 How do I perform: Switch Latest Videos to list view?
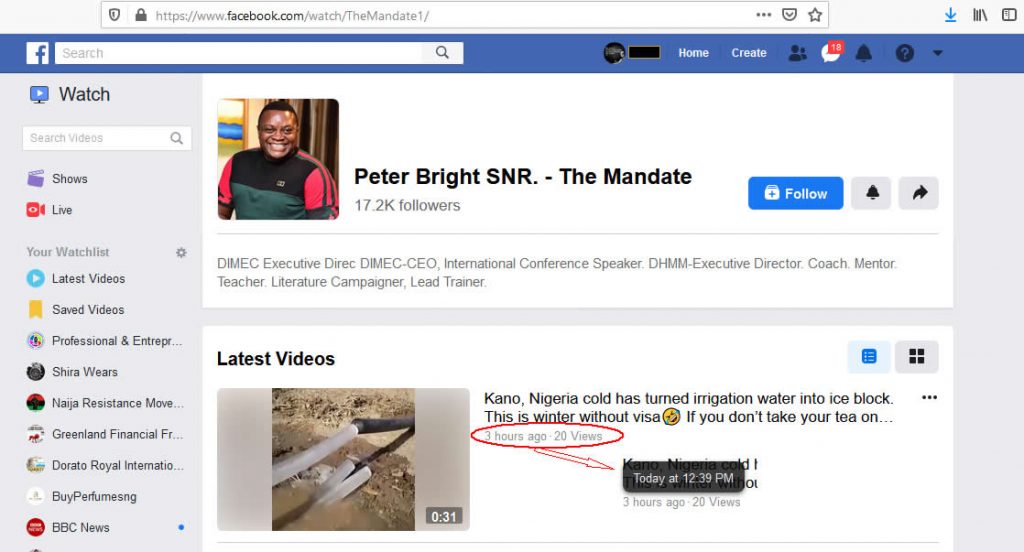[869, 357]
